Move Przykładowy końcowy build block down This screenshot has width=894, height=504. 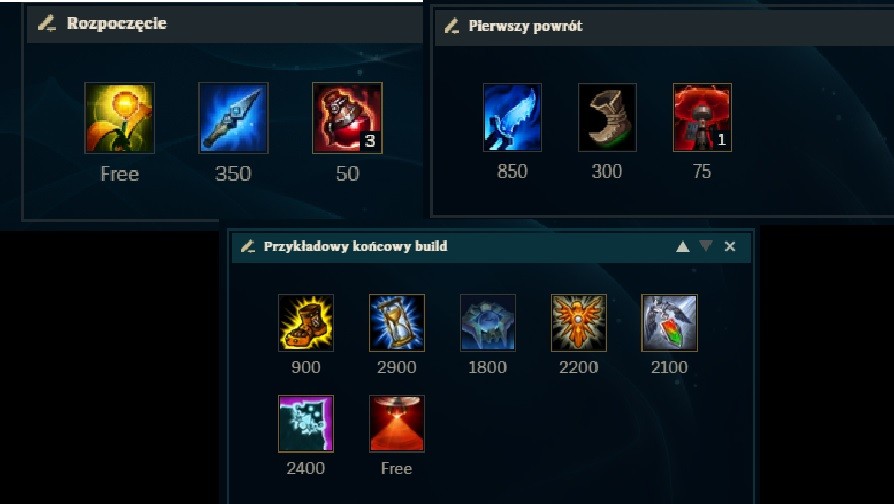click(706, 246)
